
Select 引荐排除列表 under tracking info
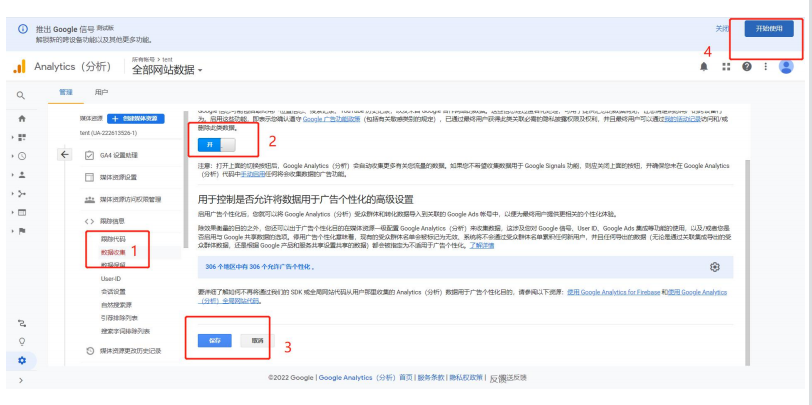119,317
